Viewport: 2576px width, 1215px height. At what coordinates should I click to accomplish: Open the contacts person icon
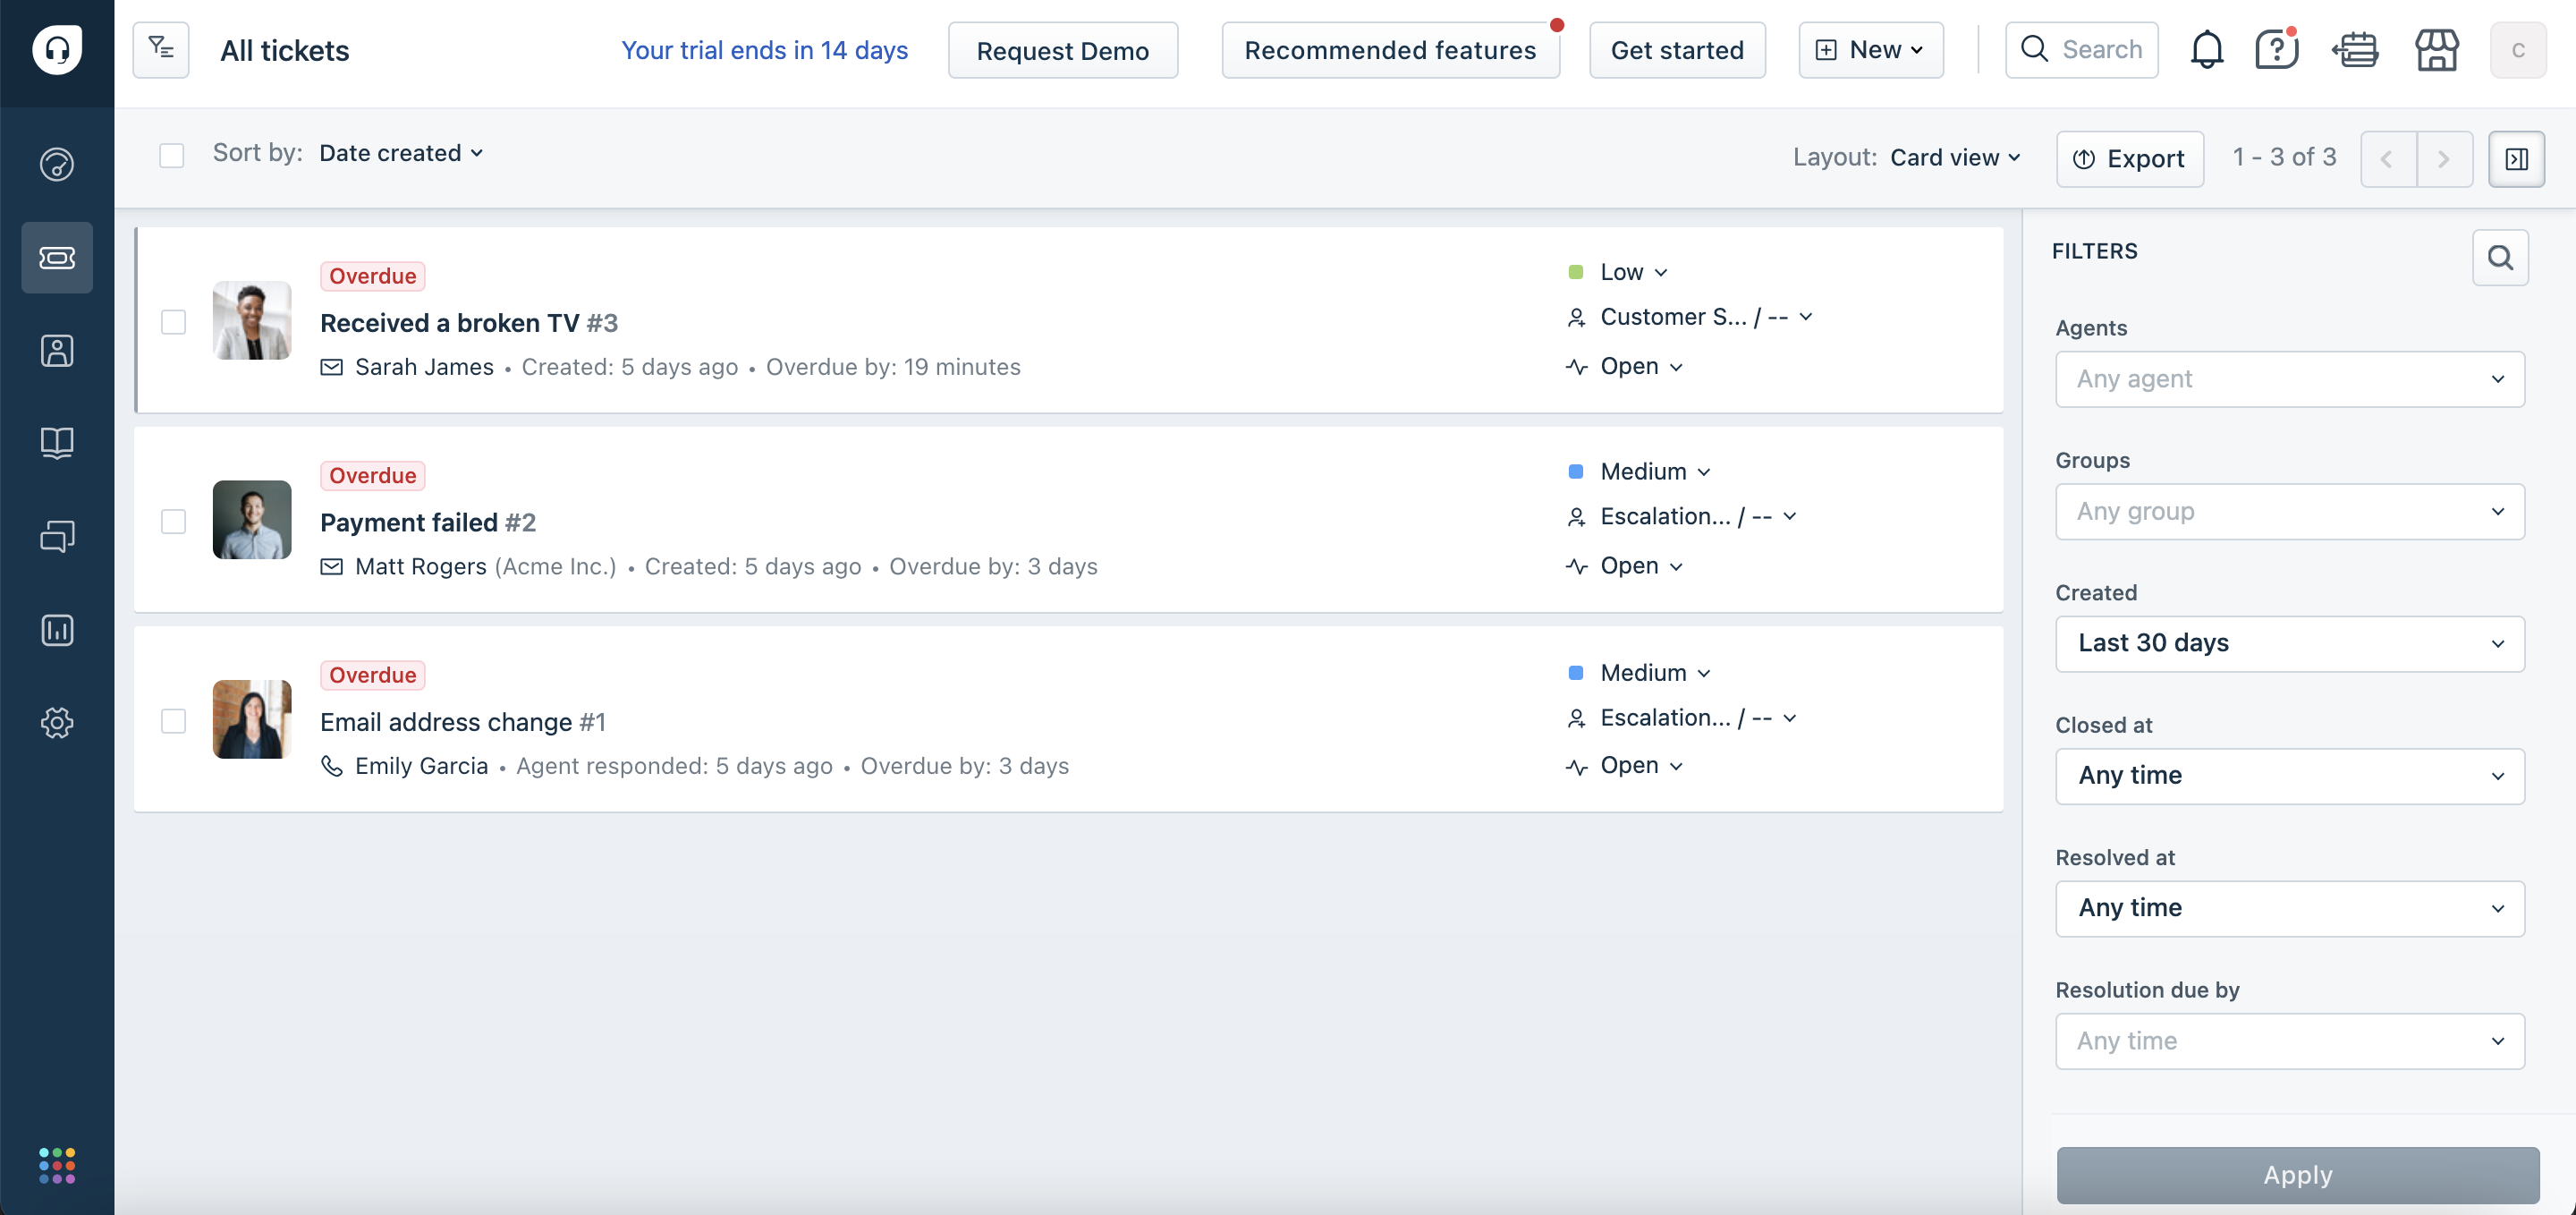pos(57,350)
